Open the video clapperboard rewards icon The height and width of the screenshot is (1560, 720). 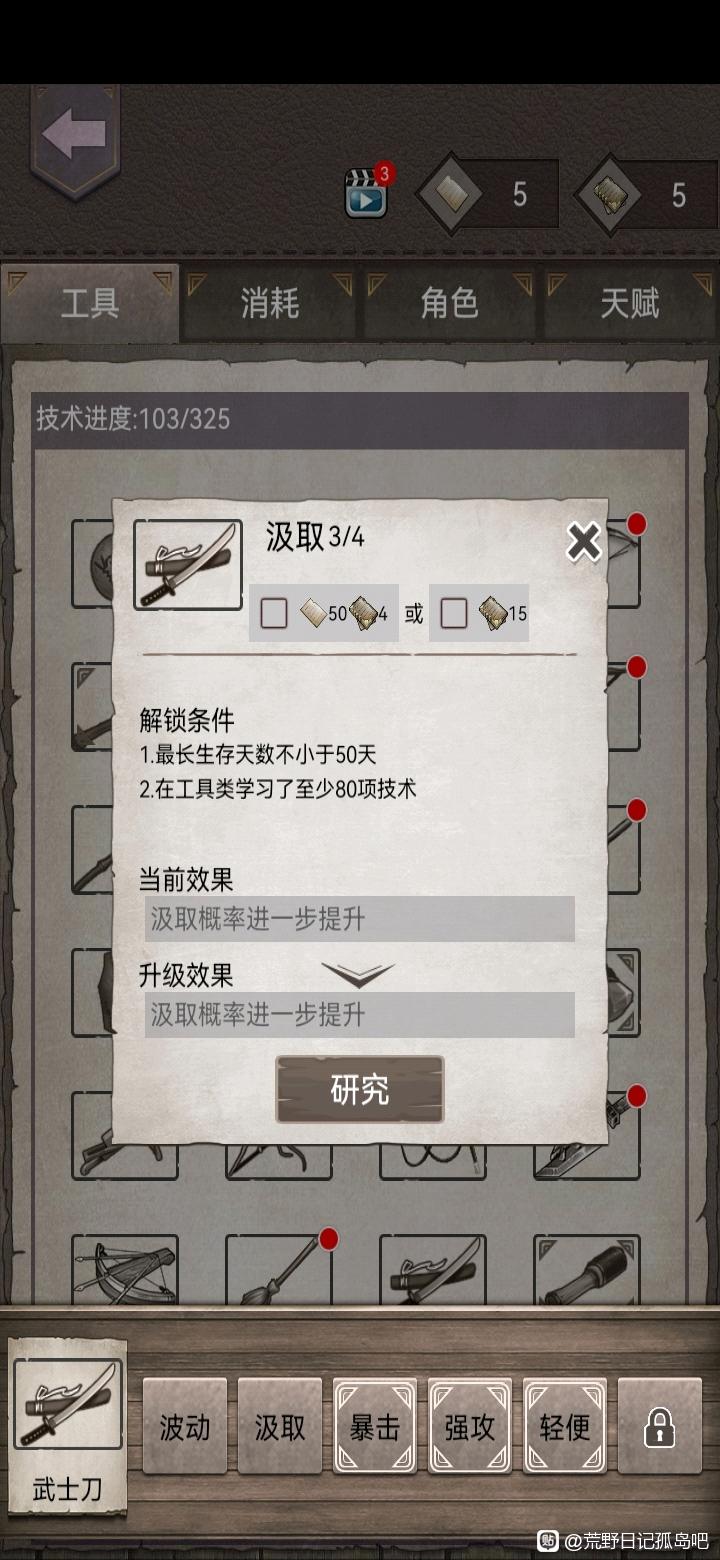pos(366,193)
